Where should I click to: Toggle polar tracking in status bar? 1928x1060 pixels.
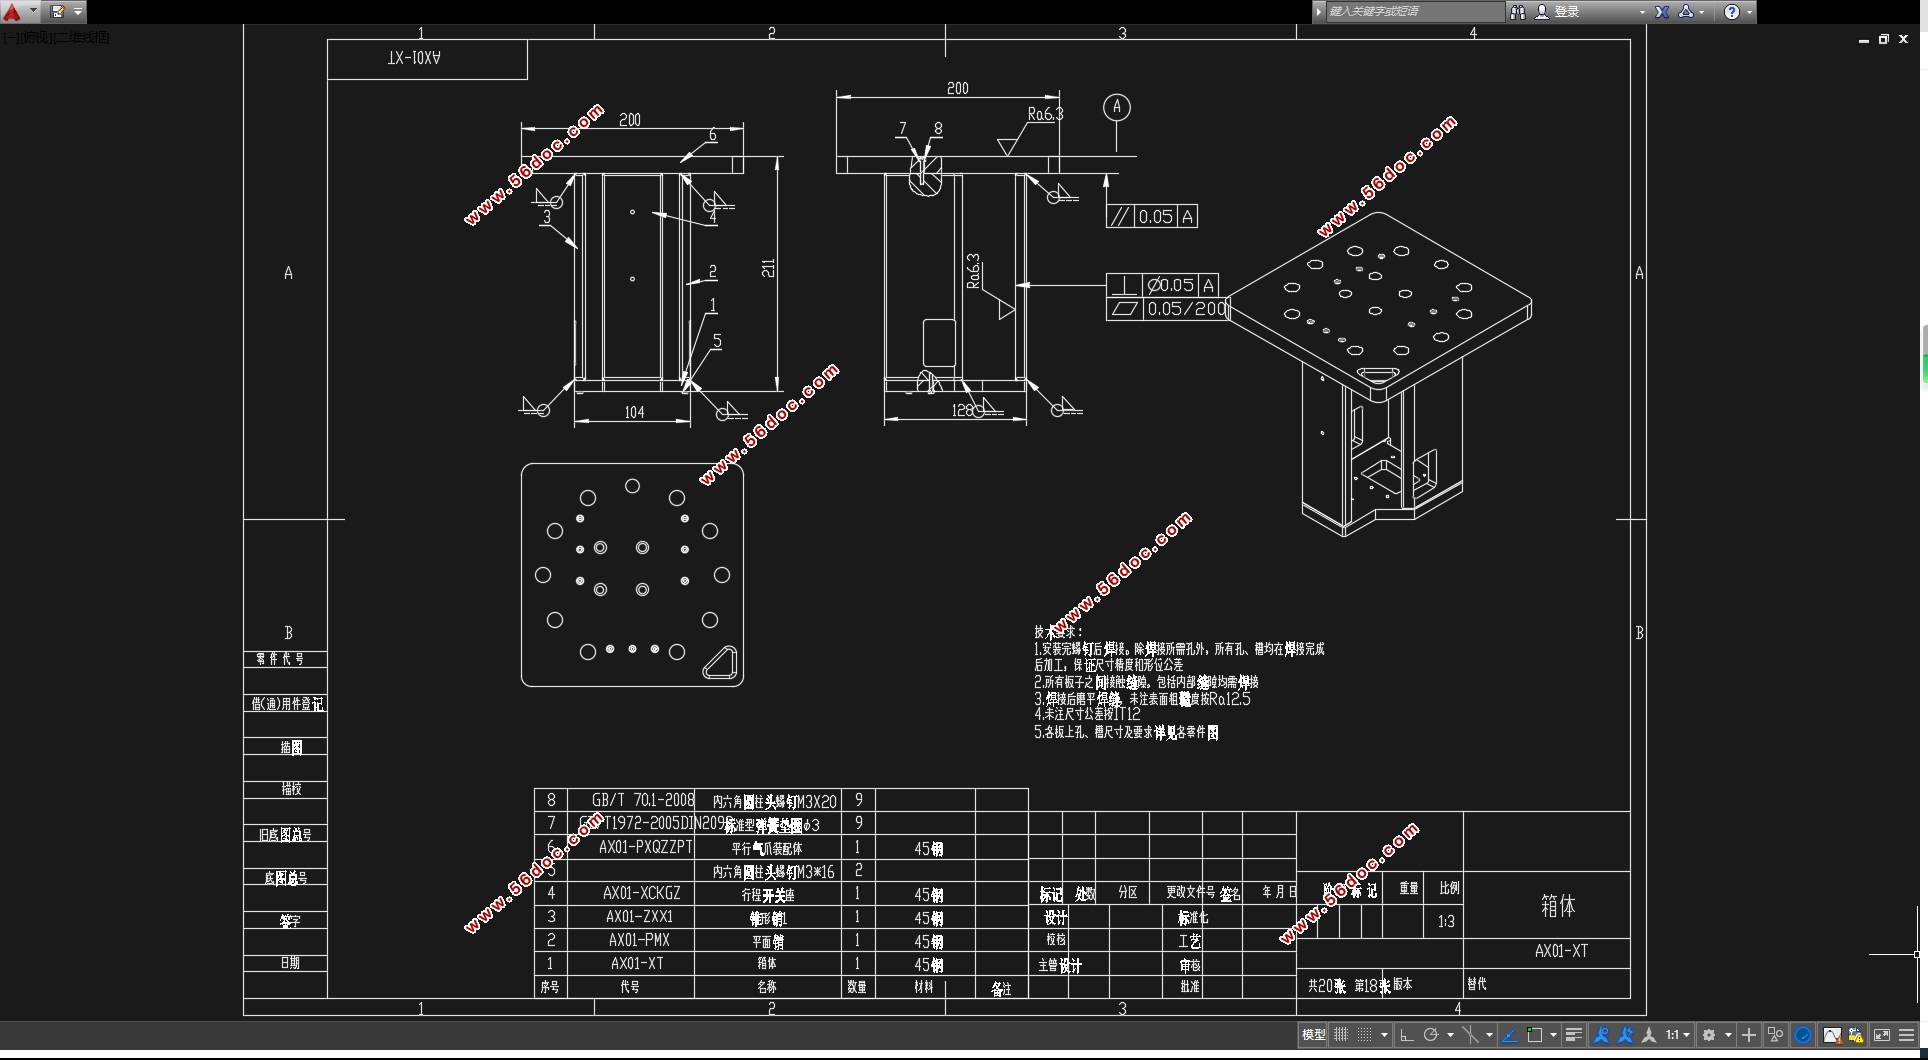pyautogui.click(x=1431, y=1035)
